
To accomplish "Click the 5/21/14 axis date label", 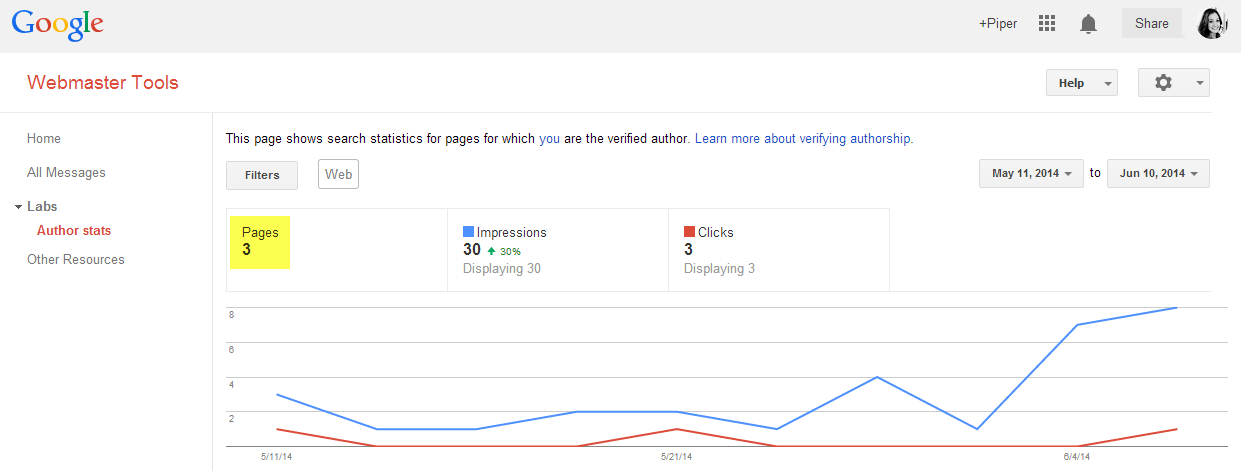I will coord(676,457).
